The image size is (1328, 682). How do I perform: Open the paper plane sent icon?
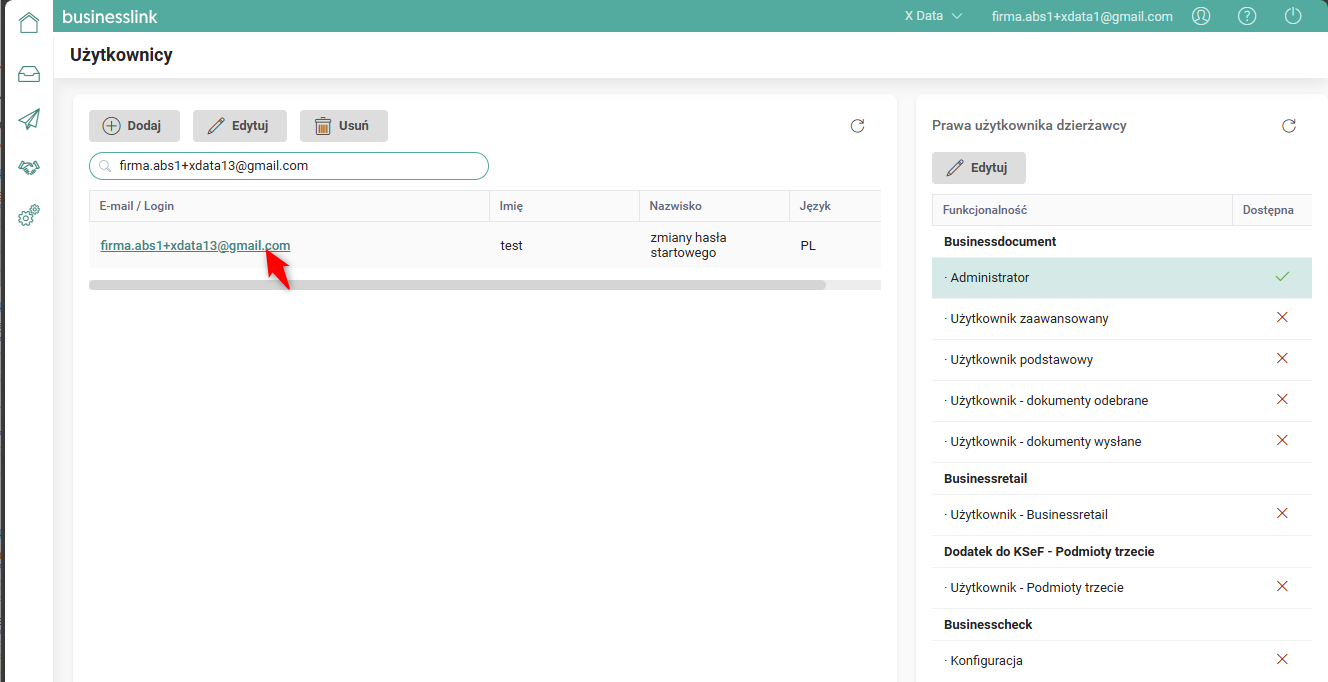[x=29, y=120]
